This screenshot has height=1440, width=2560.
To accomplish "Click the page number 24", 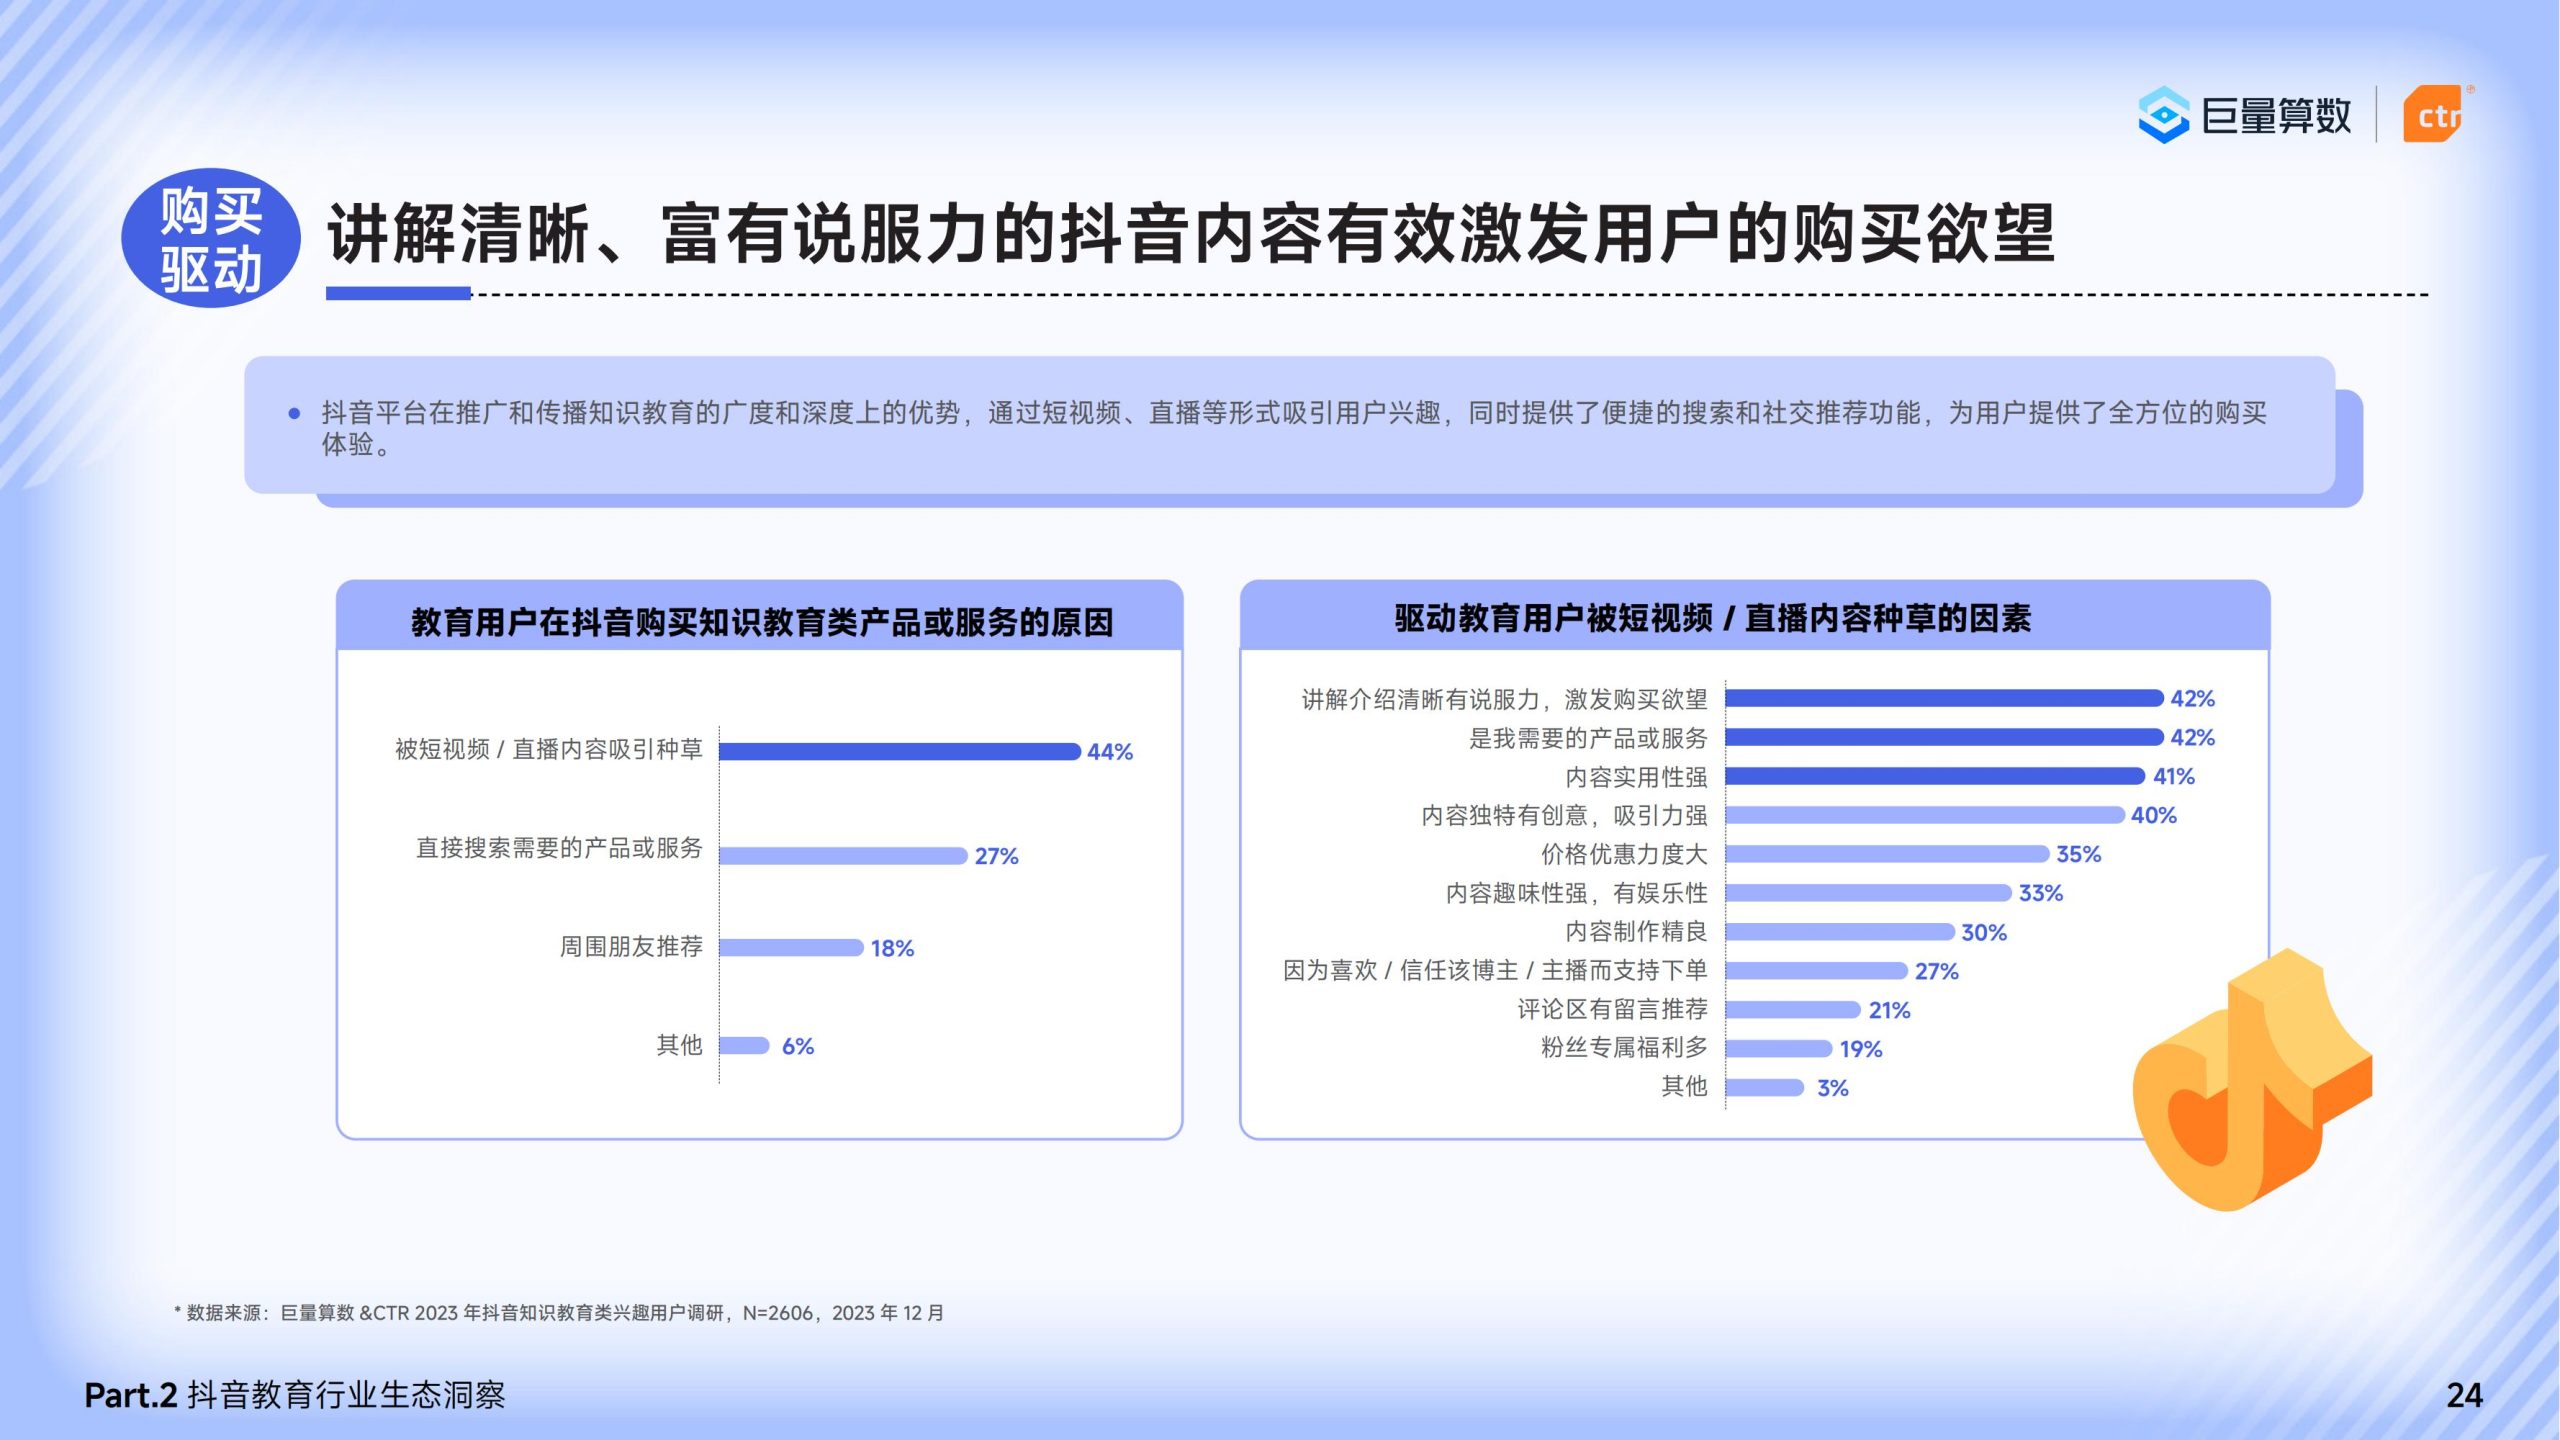I will click(x=2464, y=1395).
